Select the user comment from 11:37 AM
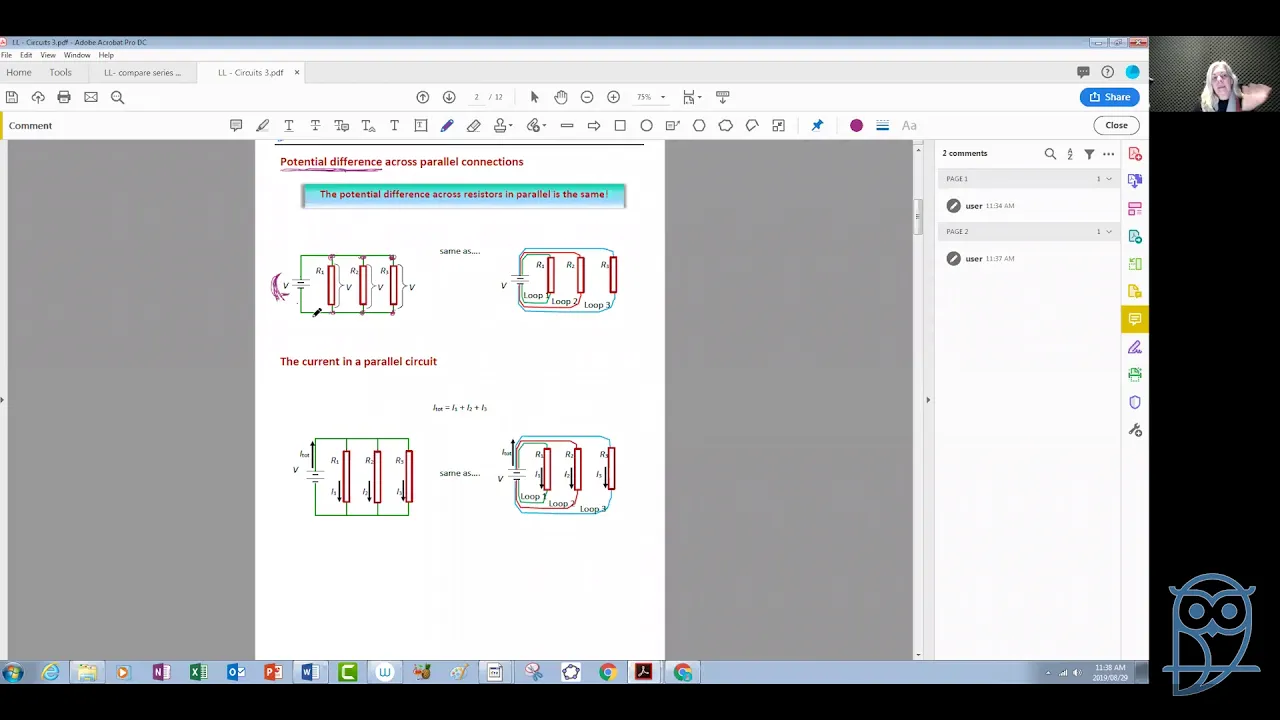The height and width of the screenshot is (720, 1280). coord(1028,259)
